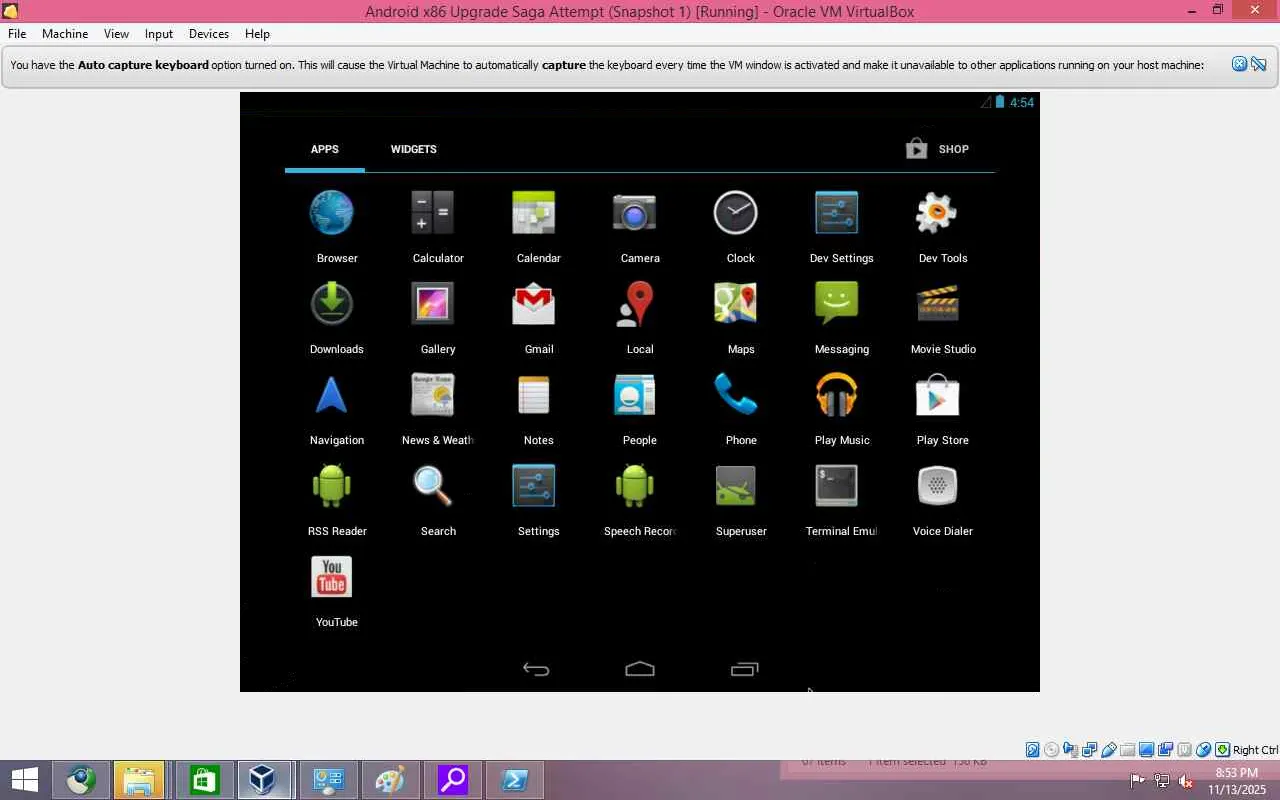Start the Camera app
Image resolution: width=1280 pixels, height=800 pixels.
tap(635, 214)
